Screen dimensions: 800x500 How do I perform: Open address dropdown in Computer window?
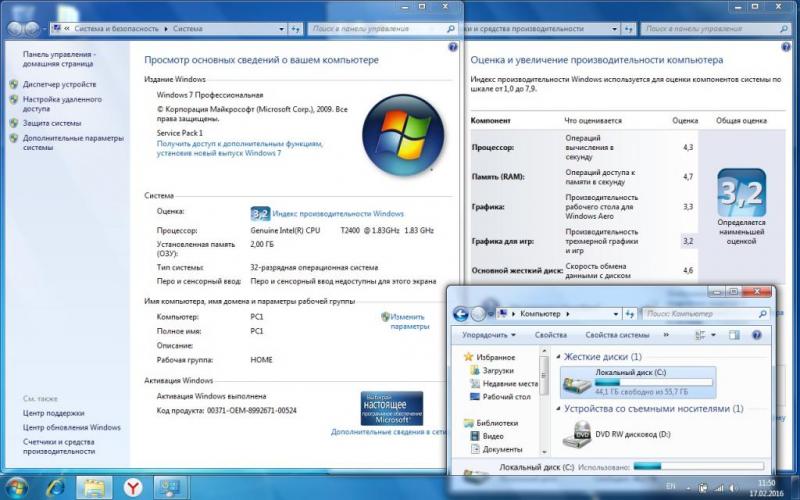(x=616, y=314)
